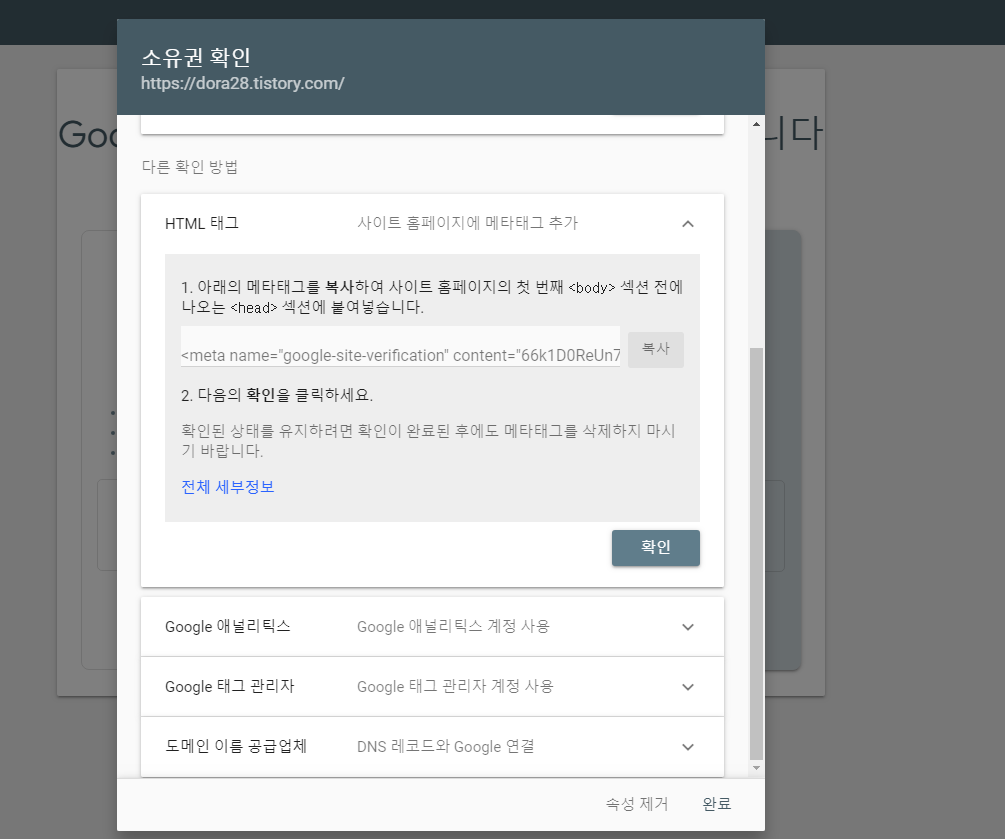
Task: Expand the 도메인 이름 공급업체 chevron
Action: [x=688, y=747]
